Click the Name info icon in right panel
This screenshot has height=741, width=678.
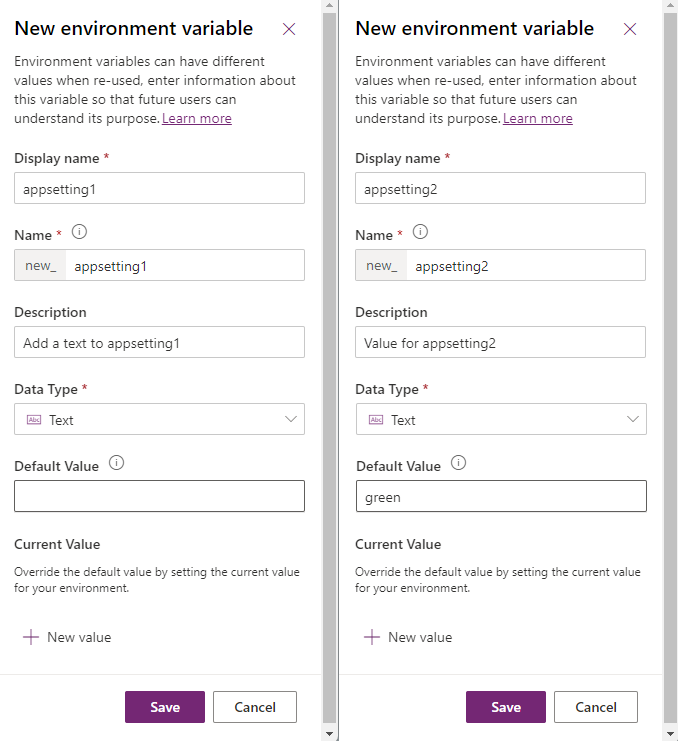[421, 232]
